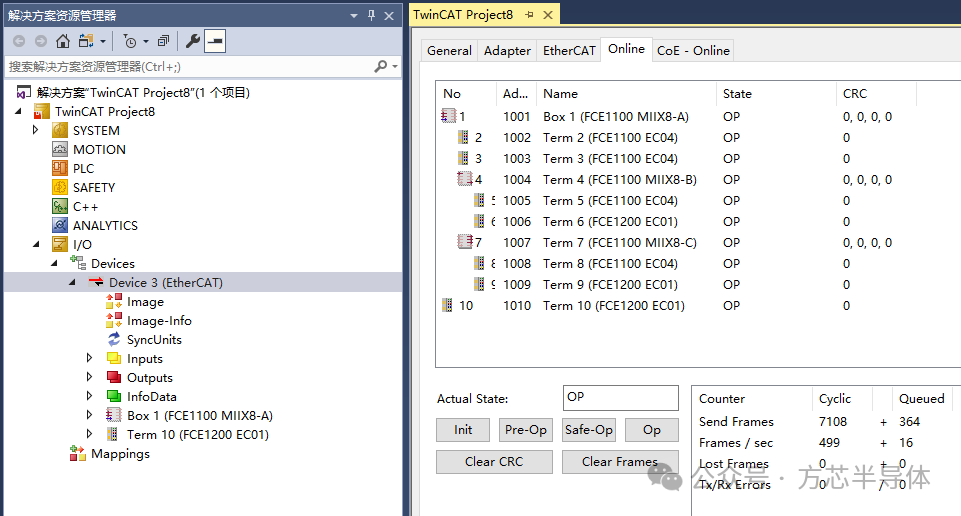Click the Collapse All icon in toolbar
961x516 pixels.
[163, 41]
